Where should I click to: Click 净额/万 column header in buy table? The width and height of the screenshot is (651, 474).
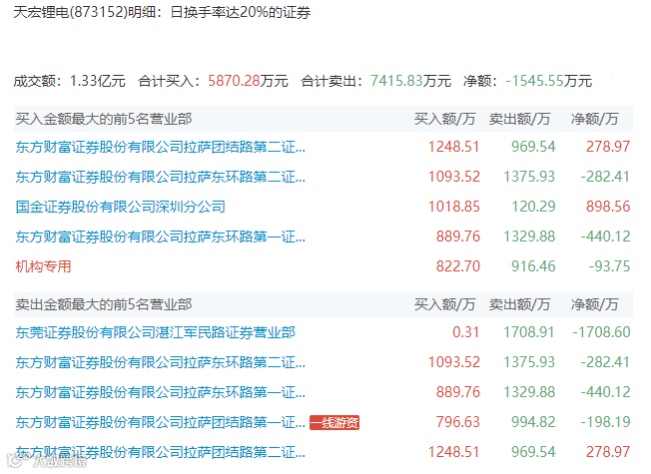point(595,120)
